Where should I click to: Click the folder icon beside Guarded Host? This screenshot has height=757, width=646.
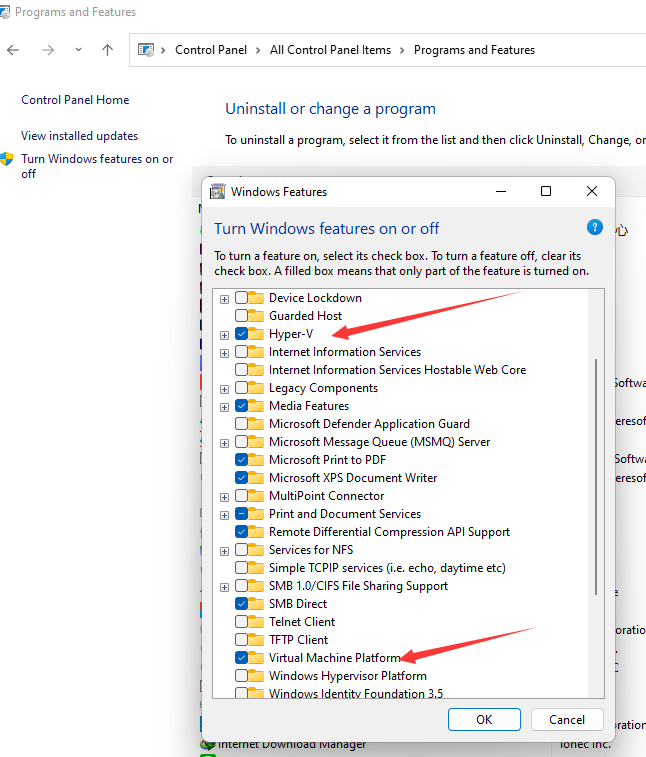click(256, 316)
